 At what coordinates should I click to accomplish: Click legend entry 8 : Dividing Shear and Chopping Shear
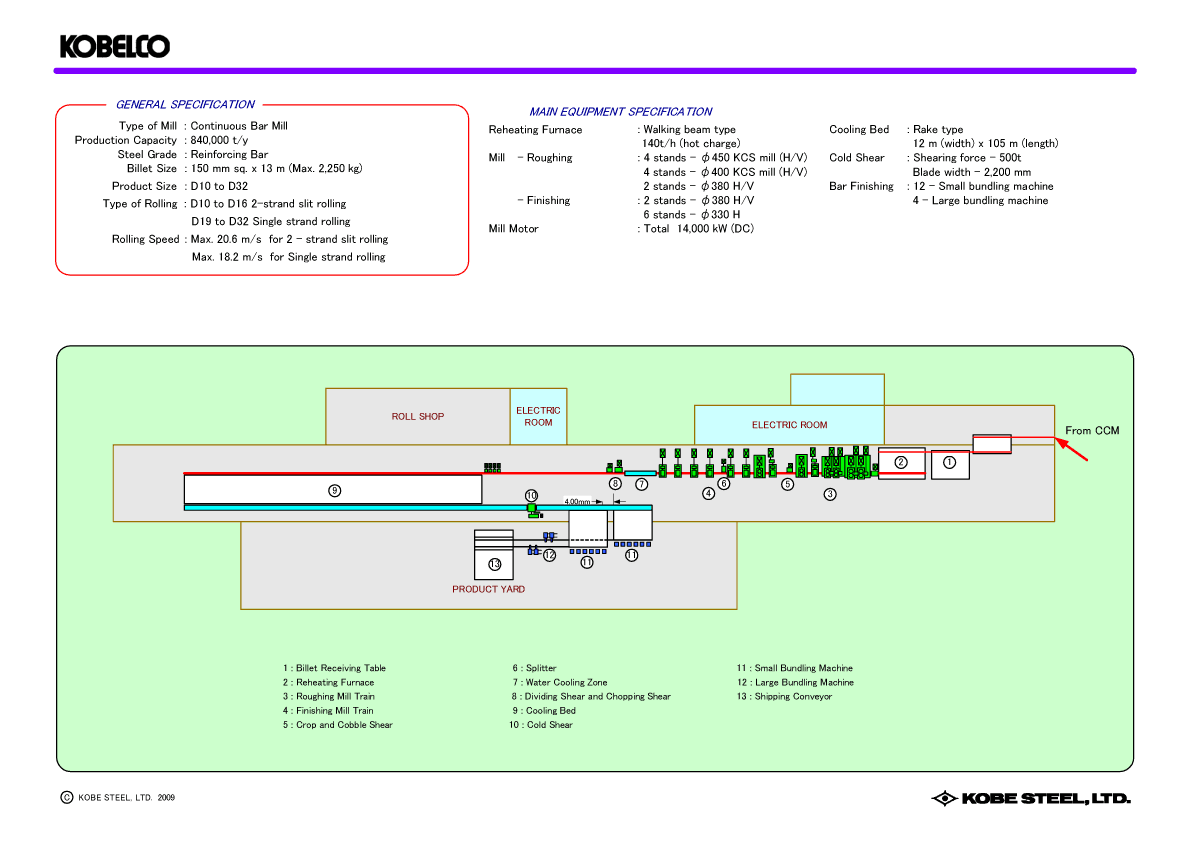(592, 696)
